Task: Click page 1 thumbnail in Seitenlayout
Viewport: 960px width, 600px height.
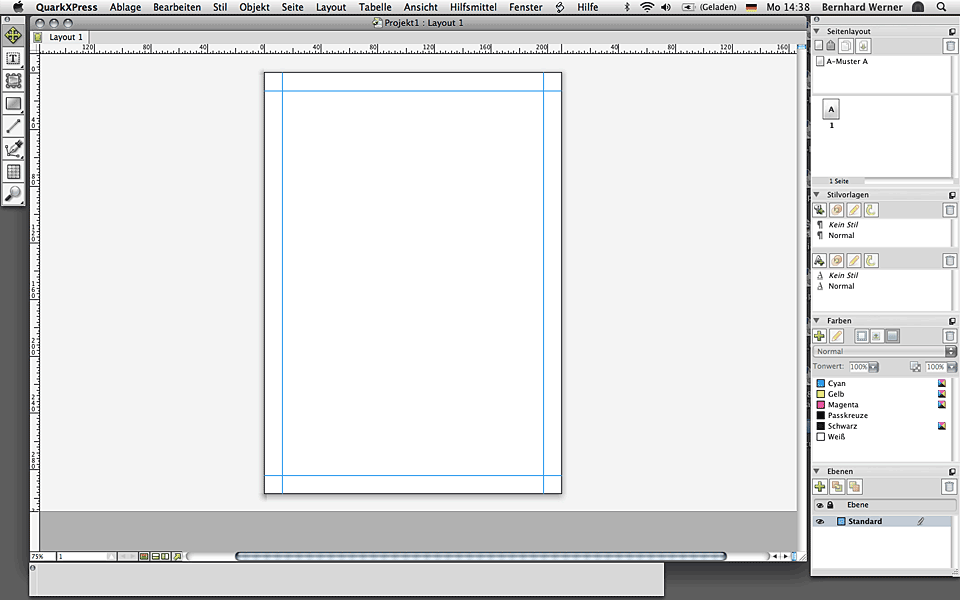Action: click(831, 110)
